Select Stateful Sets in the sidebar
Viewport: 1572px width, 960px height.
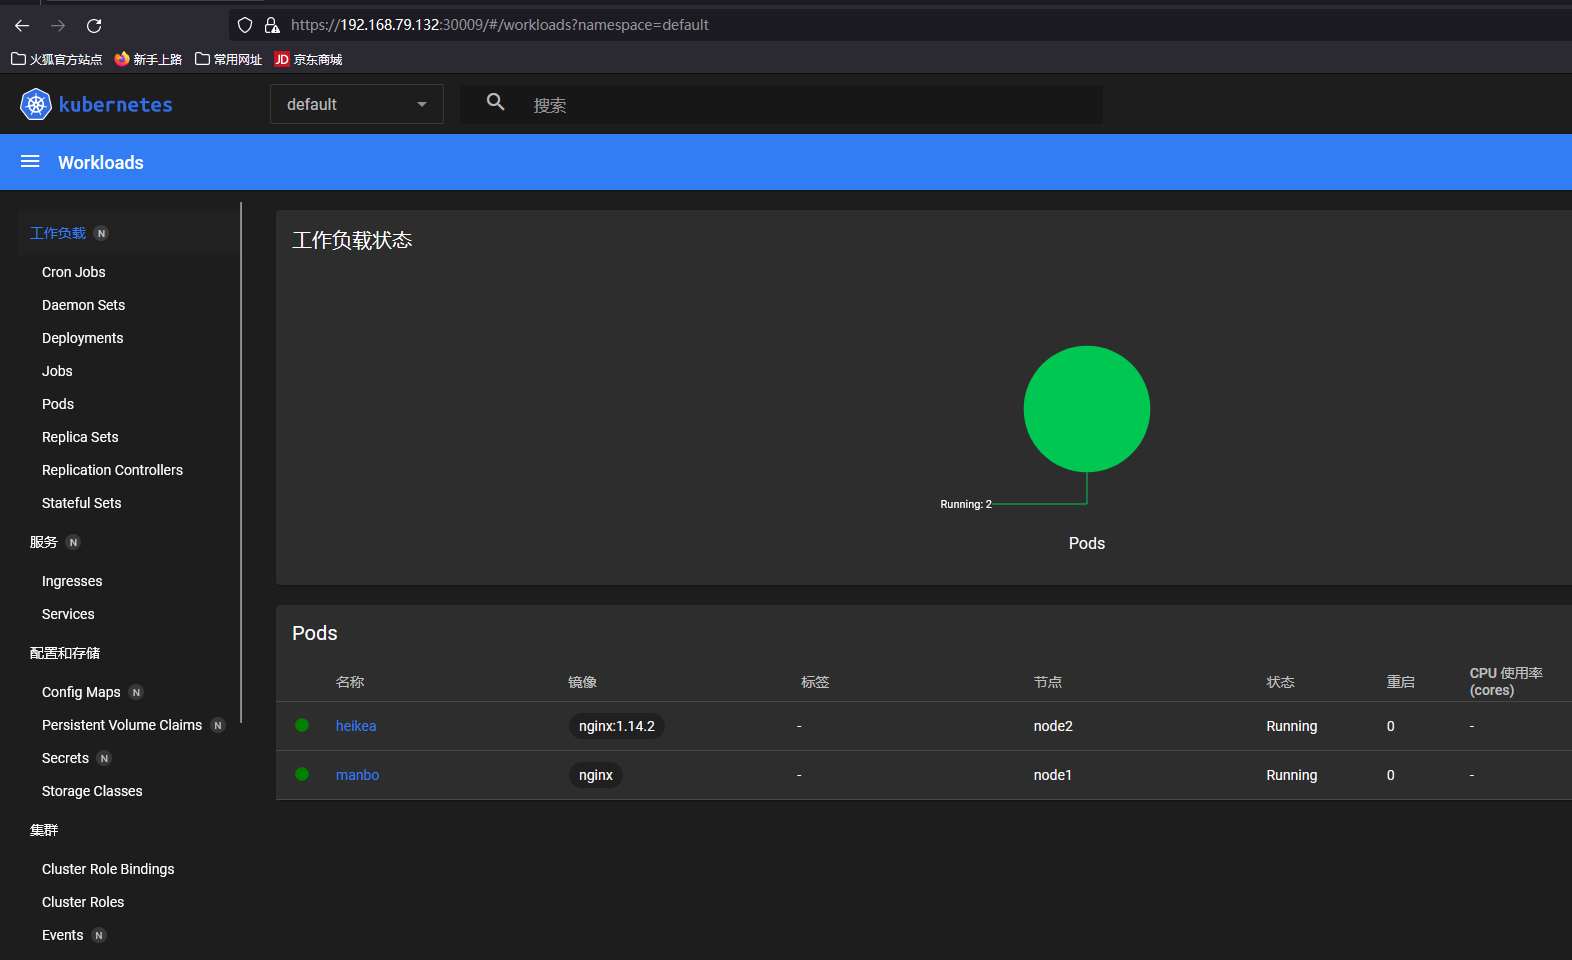click(81, 503)
